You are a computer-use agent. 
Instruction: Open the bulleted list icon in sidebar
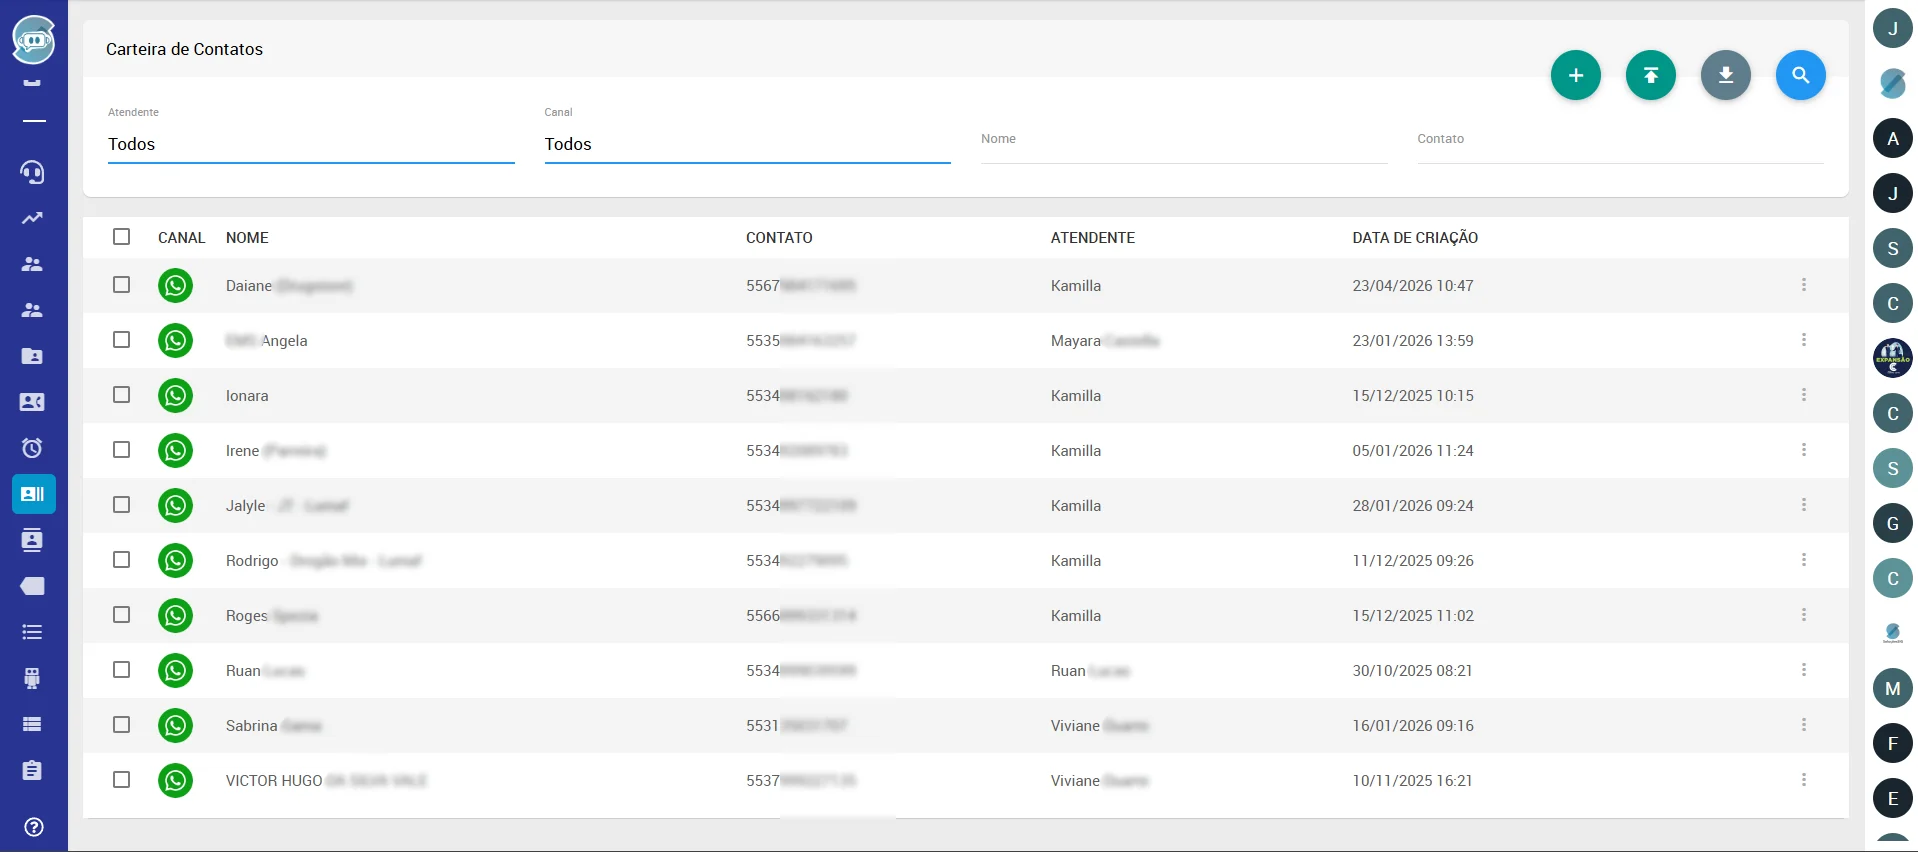pos(33,632)
